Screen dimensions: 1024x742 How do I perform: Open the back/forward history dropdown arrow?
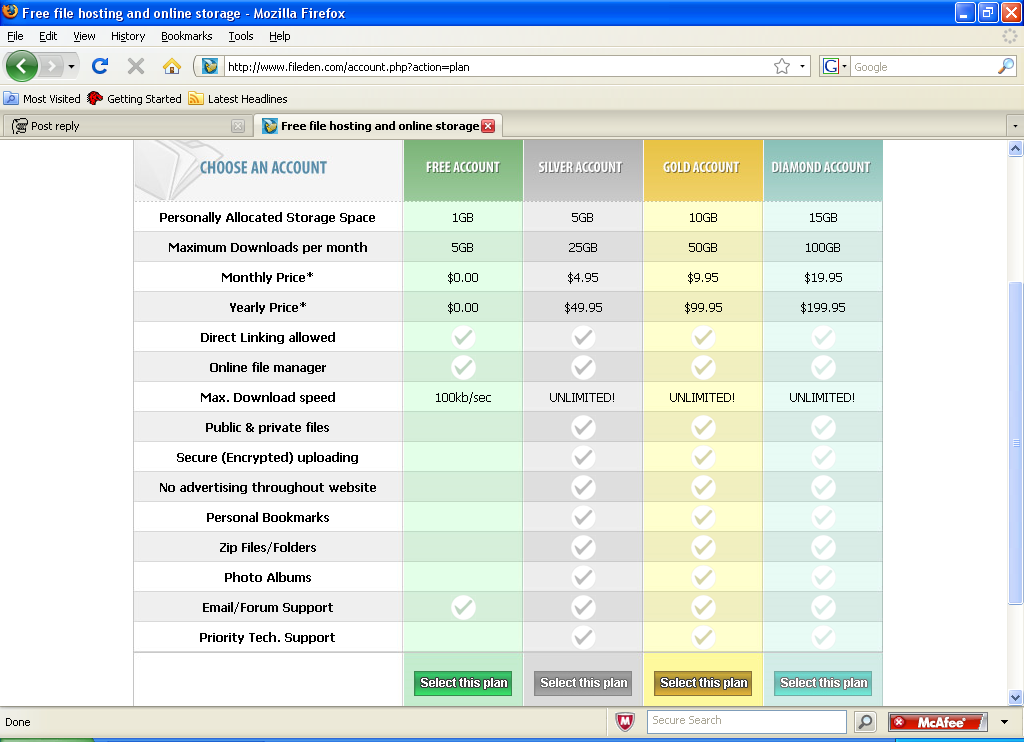71,66
